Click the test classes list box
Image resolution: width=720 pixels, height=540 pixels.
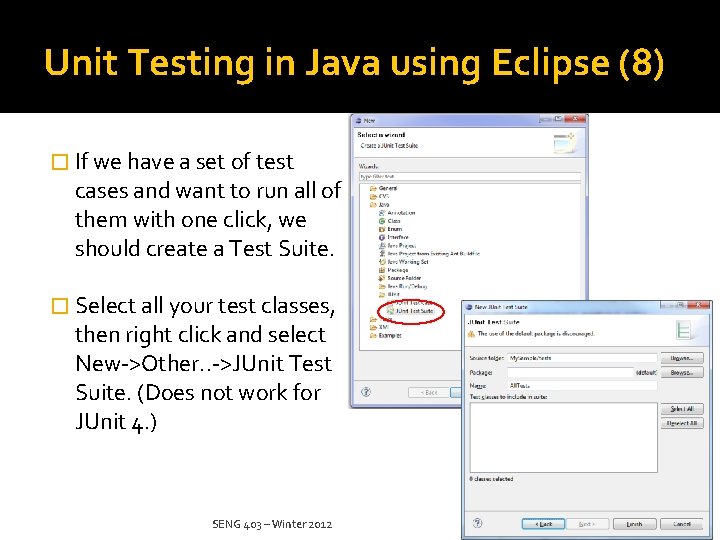tap(563, 438)
